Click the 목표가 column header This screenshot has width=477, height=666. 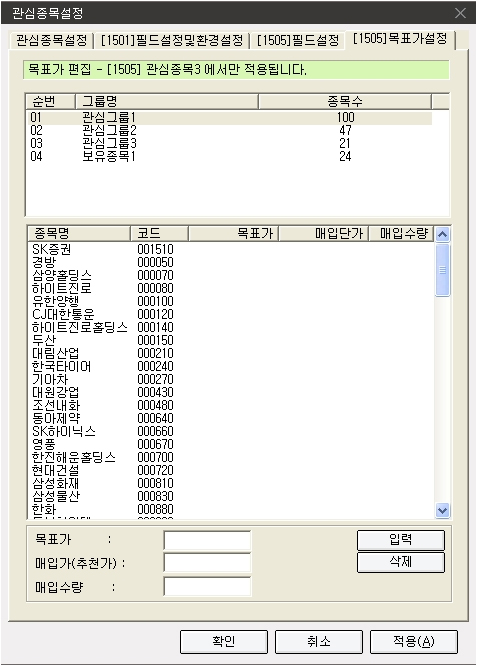pos(233,234)
